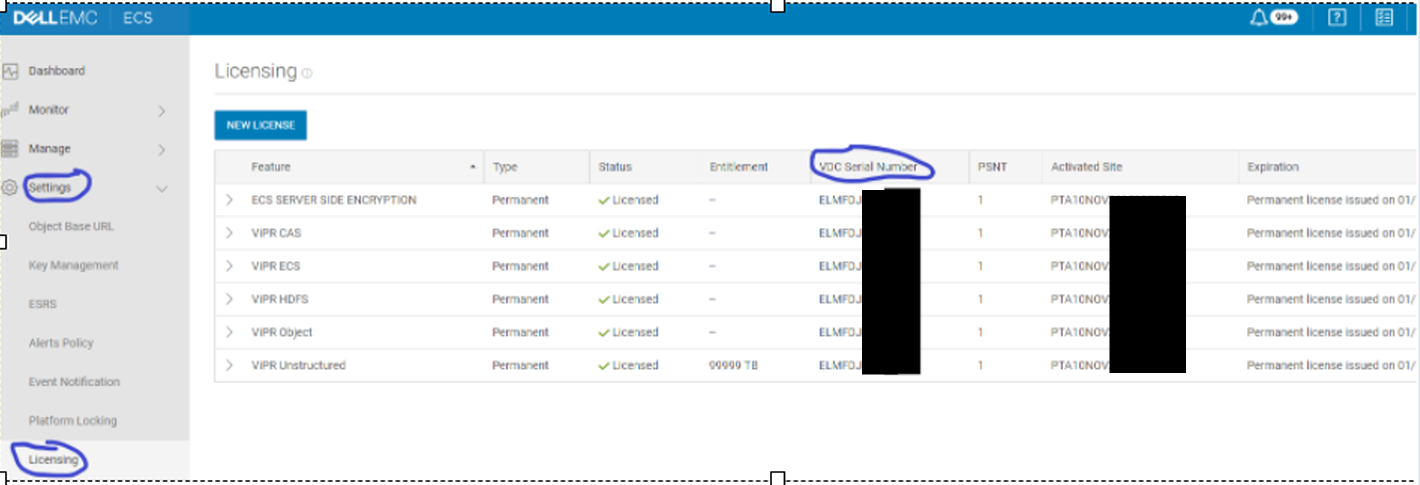Image resolution: width=1420 pixels, height=485 pixels.
Task: Expand the Monitor menu chevron
Action: [x=162, y=111]
